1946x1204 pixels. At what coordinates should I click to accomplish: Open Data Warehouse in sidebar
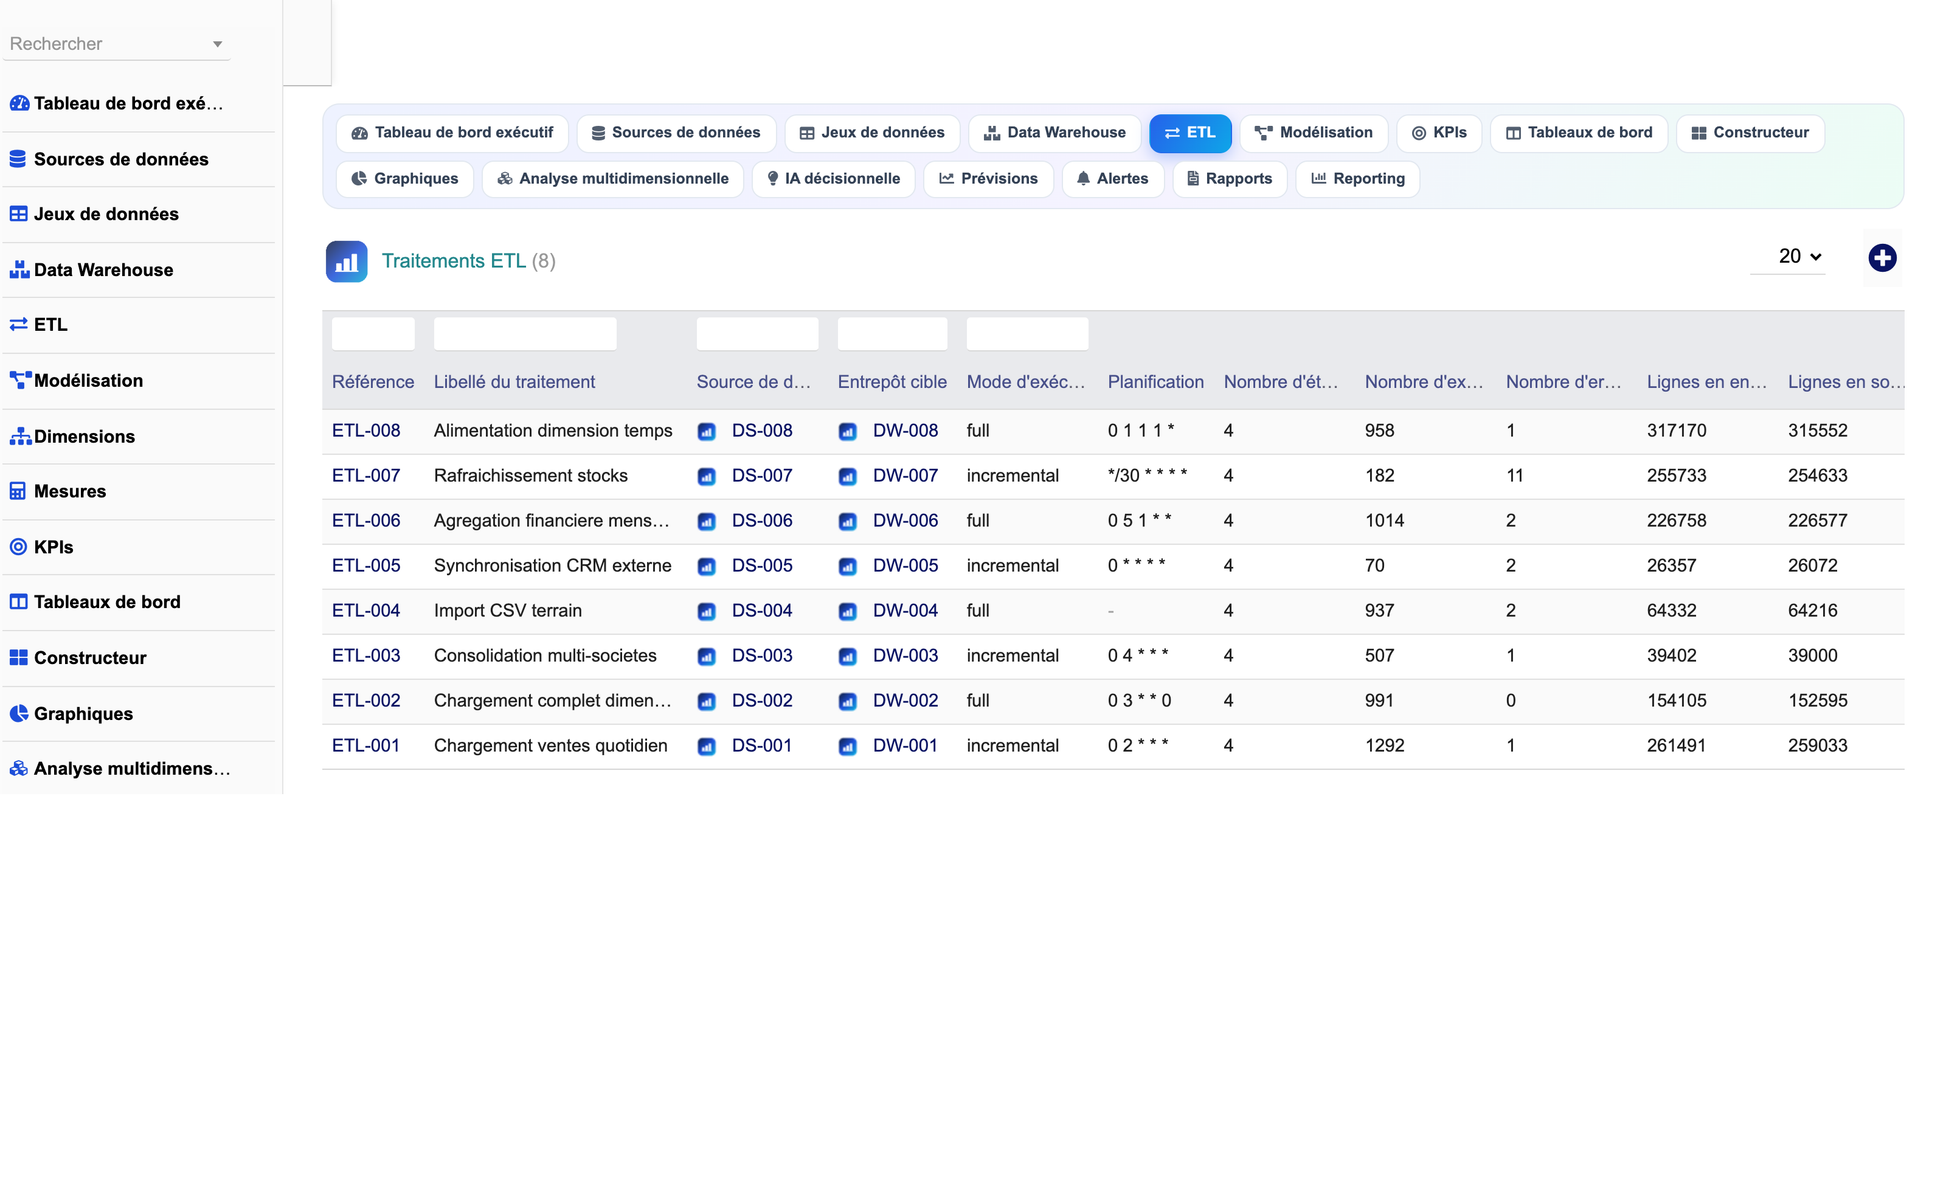[x=139, y=270]
